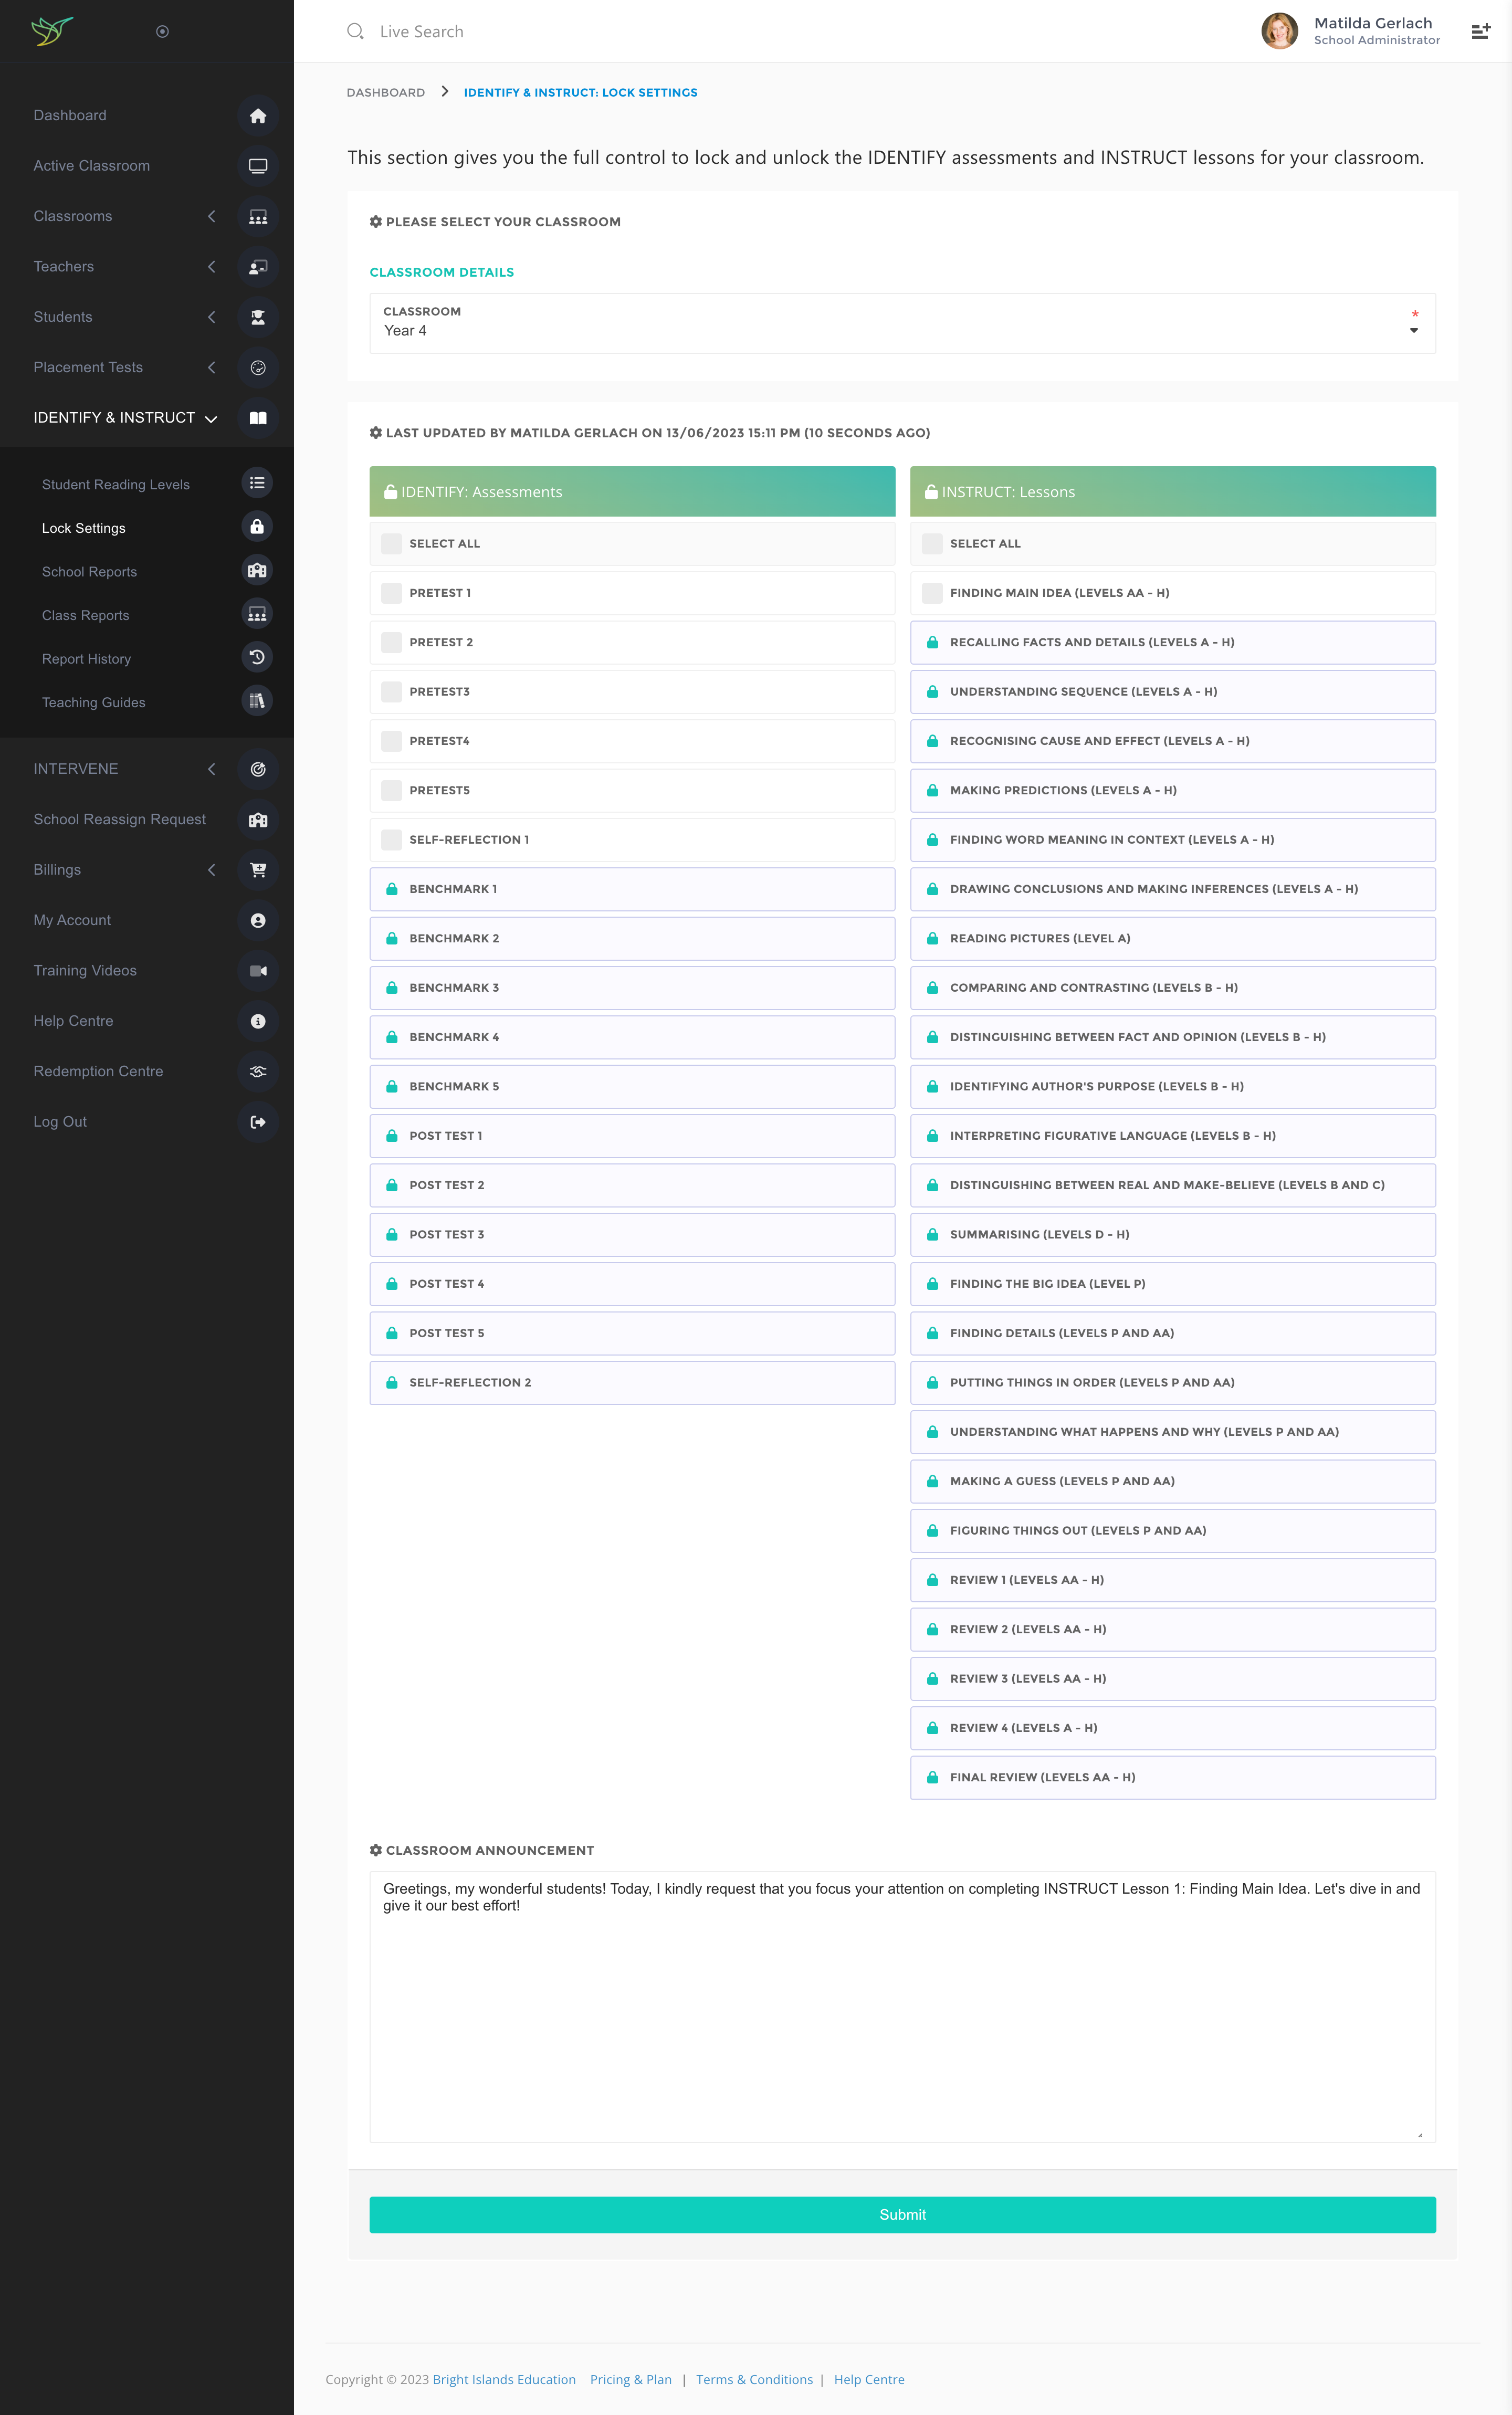Viewport: 1512px width, 2415px height.
Task: Click the Training Videos camera icon
Action: 258,971
